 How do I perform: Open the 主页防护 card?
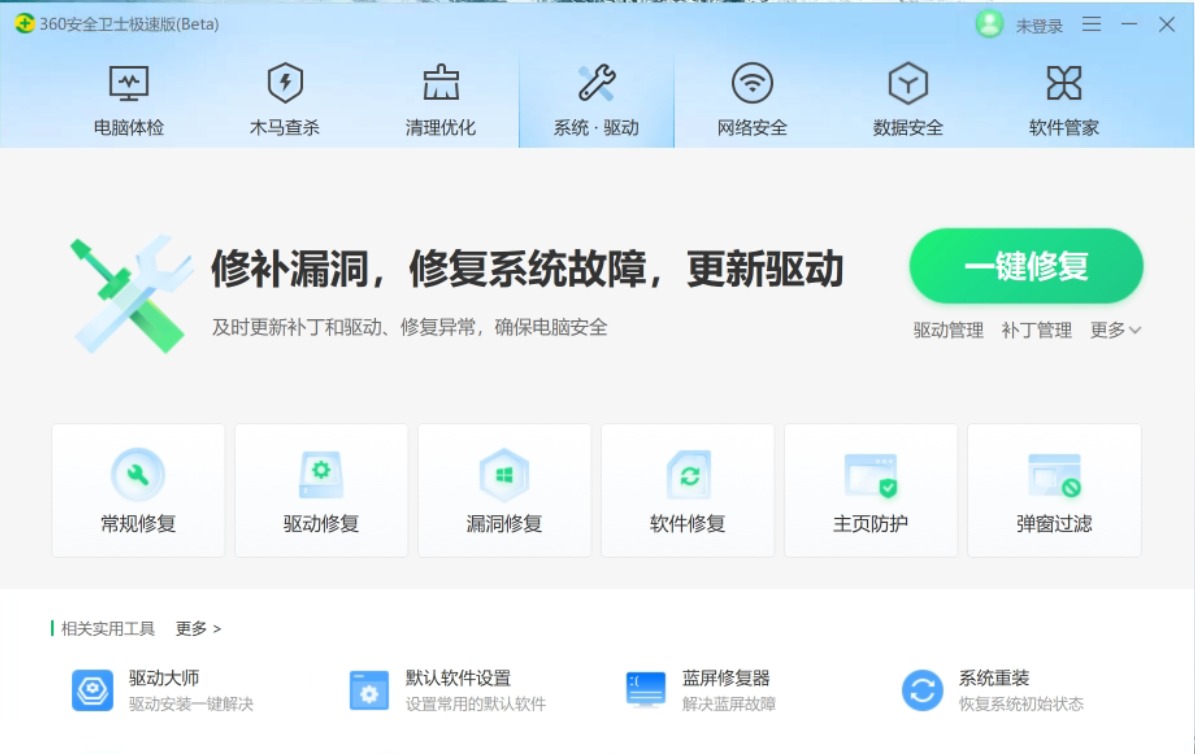[870, 490]
